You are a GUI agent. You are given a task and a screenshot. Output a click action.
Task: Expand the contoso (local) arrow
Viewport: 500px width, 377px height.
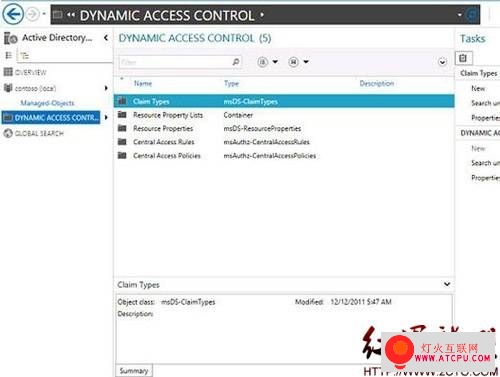point(106,88)
